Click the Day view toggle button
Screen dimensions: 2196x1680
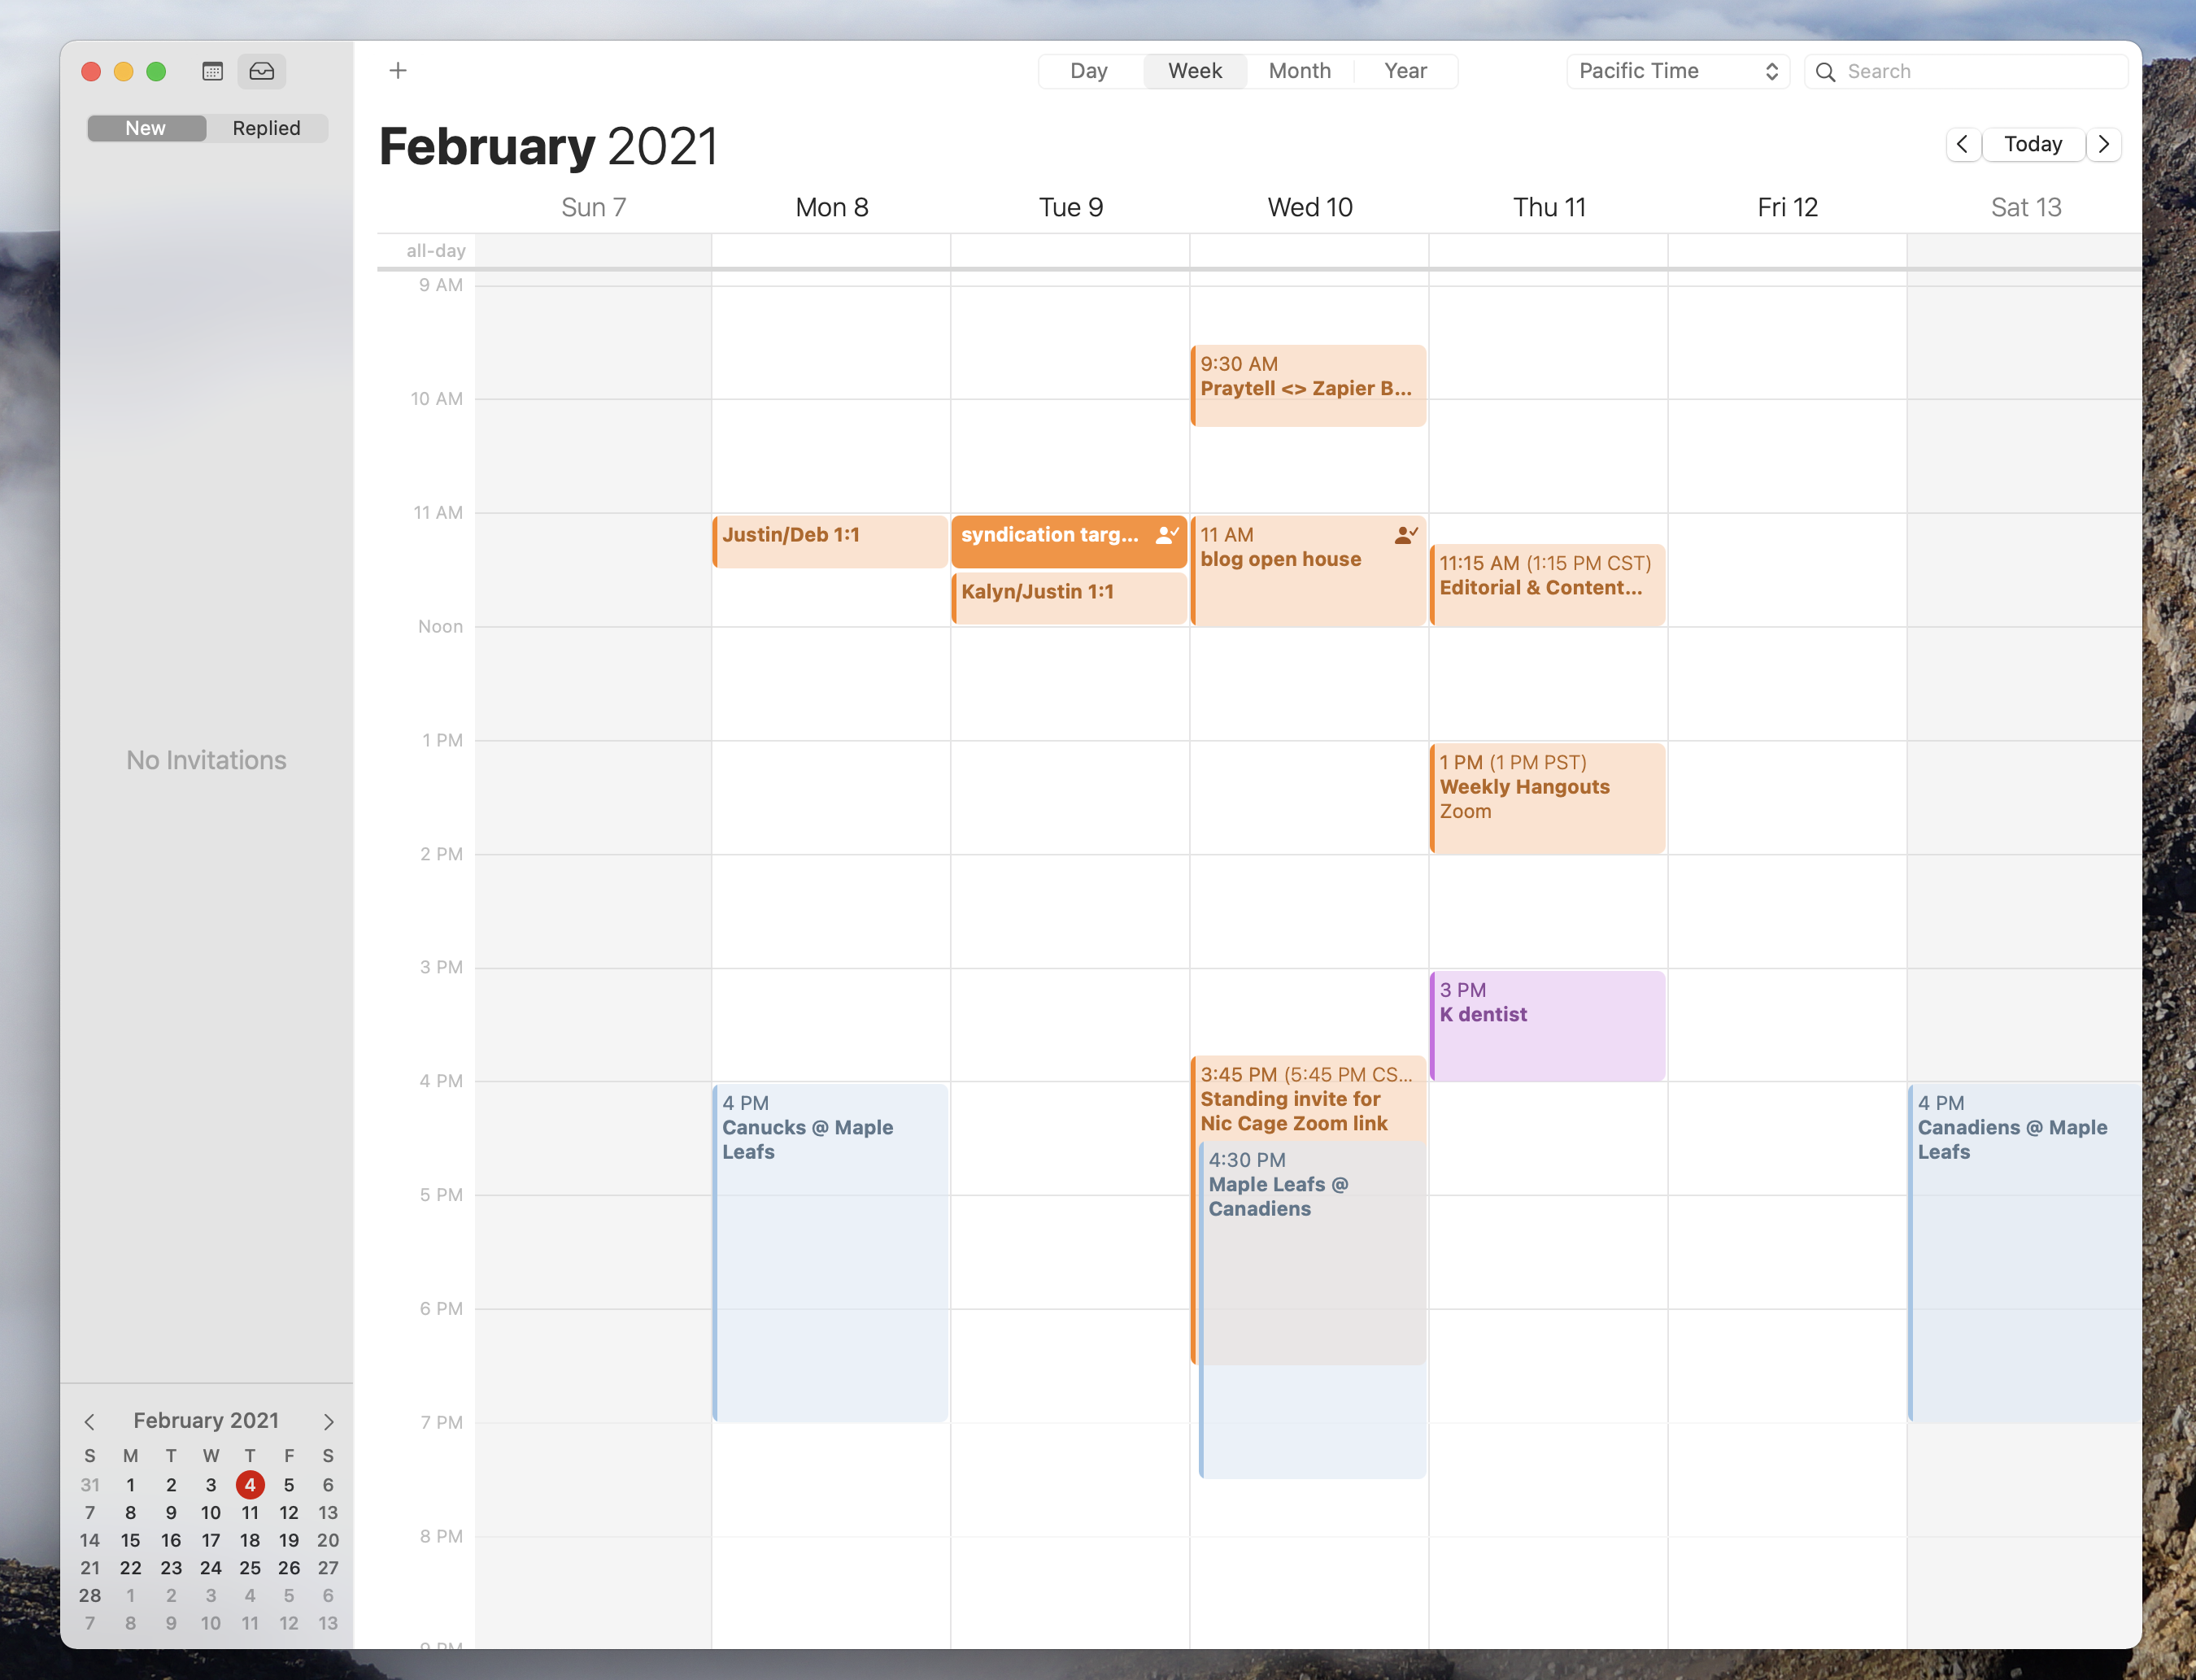tap(1089, 71)
